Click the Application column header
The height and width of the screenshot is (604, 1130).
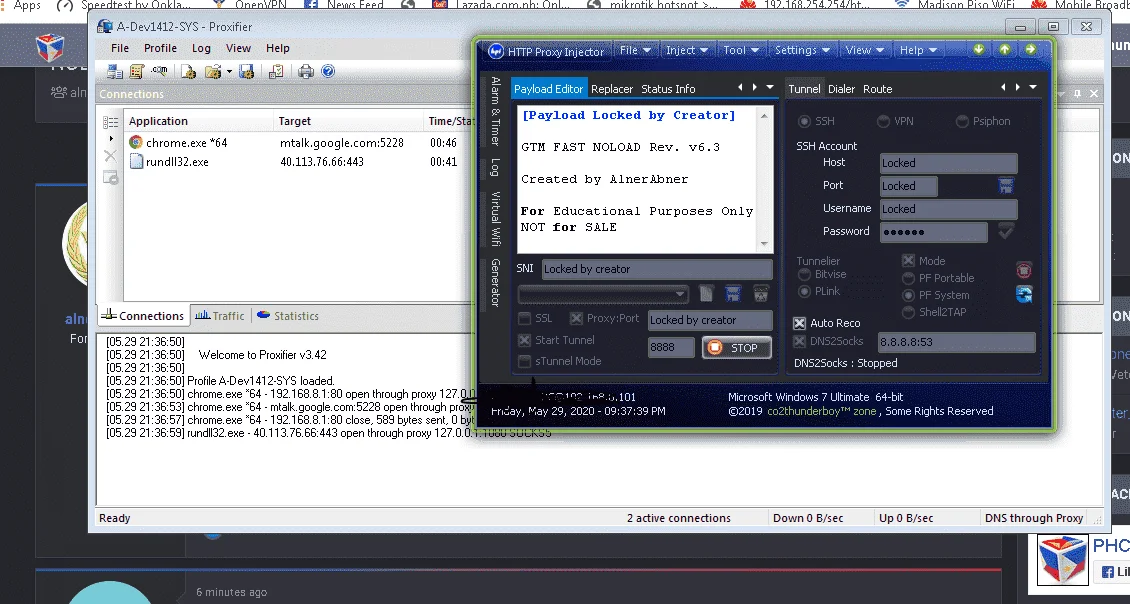[199, 121]
